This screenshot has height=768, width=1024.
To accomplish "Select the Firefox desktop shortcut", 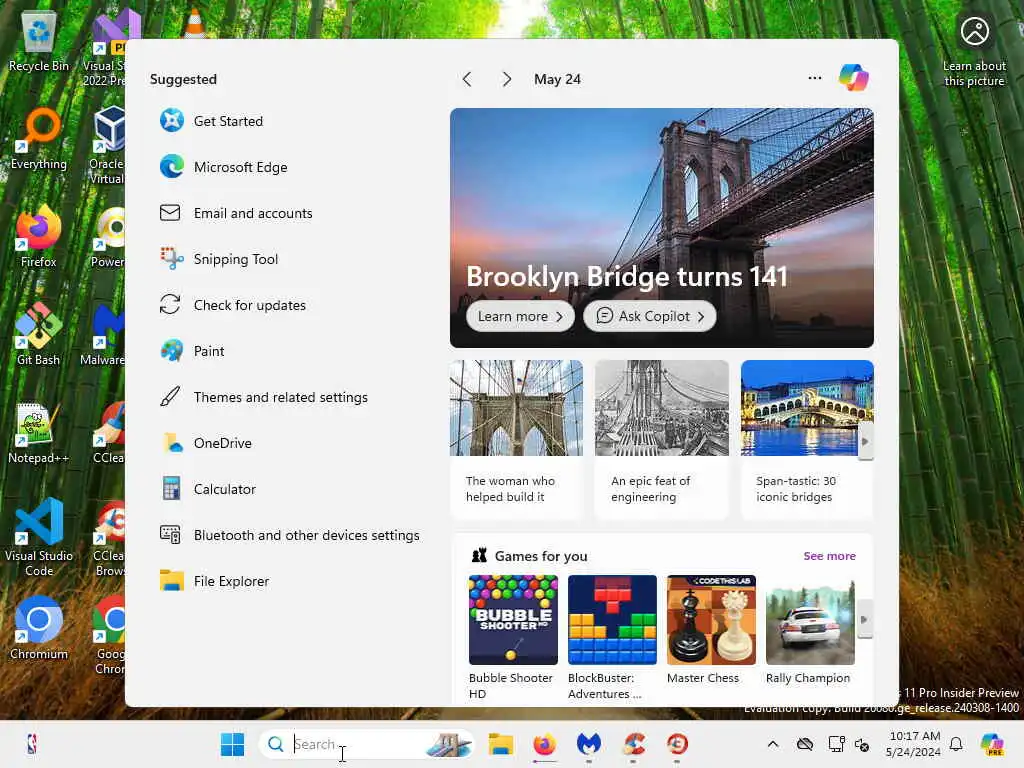I will tap(39, 236).
